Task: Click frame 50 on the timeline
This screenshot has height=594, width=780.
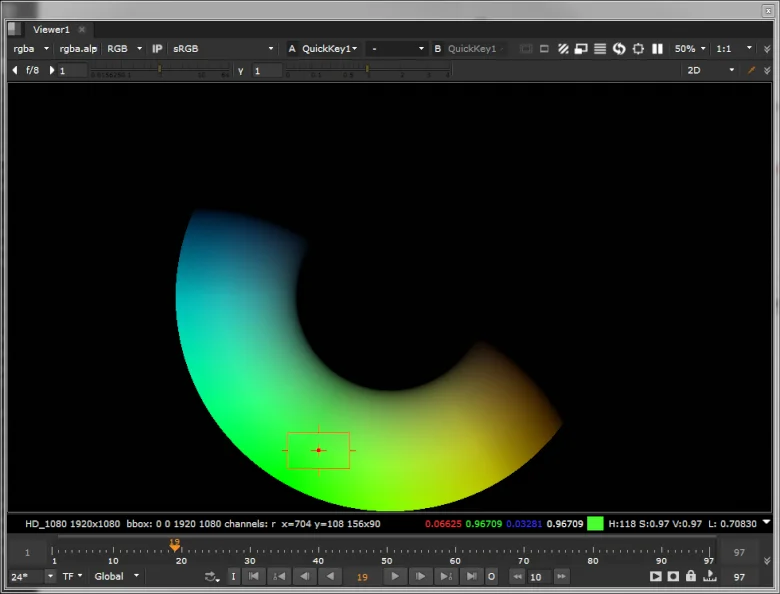Action: 387,551
